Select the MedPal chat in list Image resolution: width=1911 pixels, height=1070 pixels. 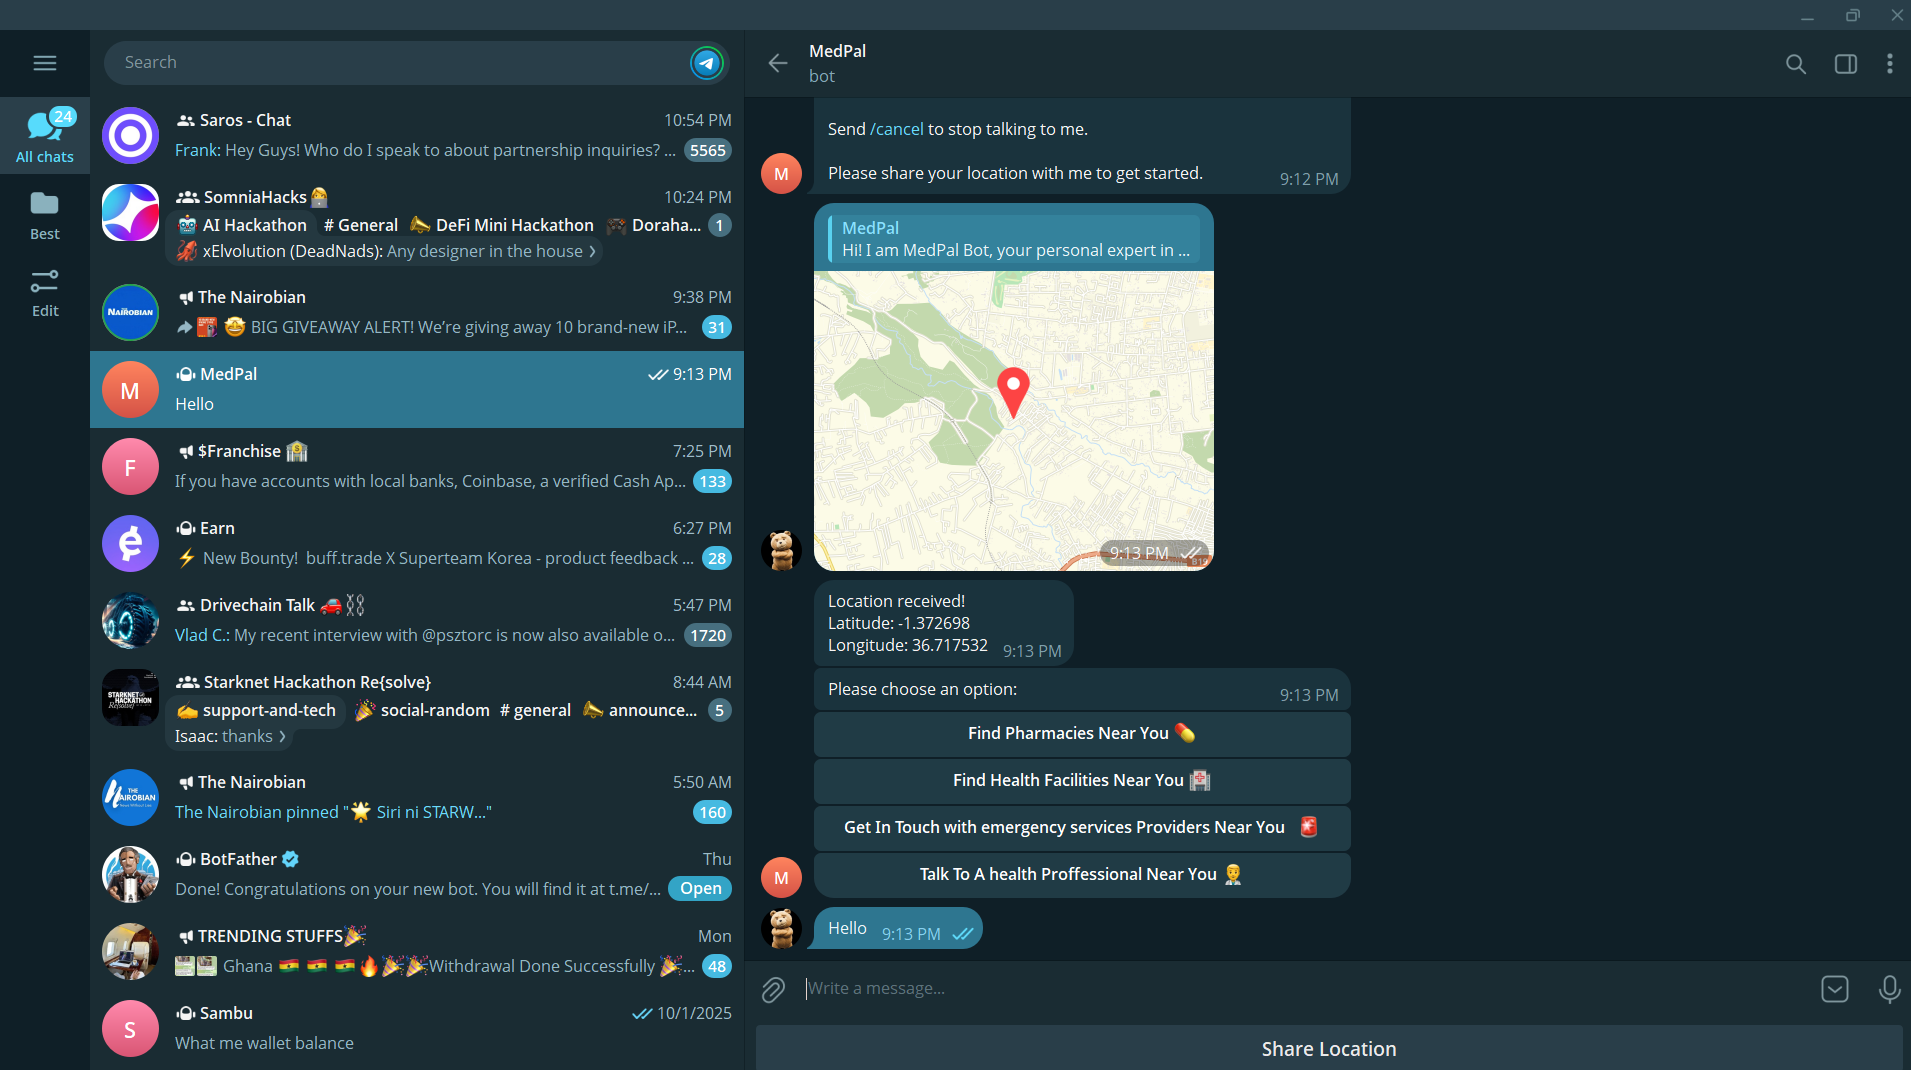(x=417, y=389)
